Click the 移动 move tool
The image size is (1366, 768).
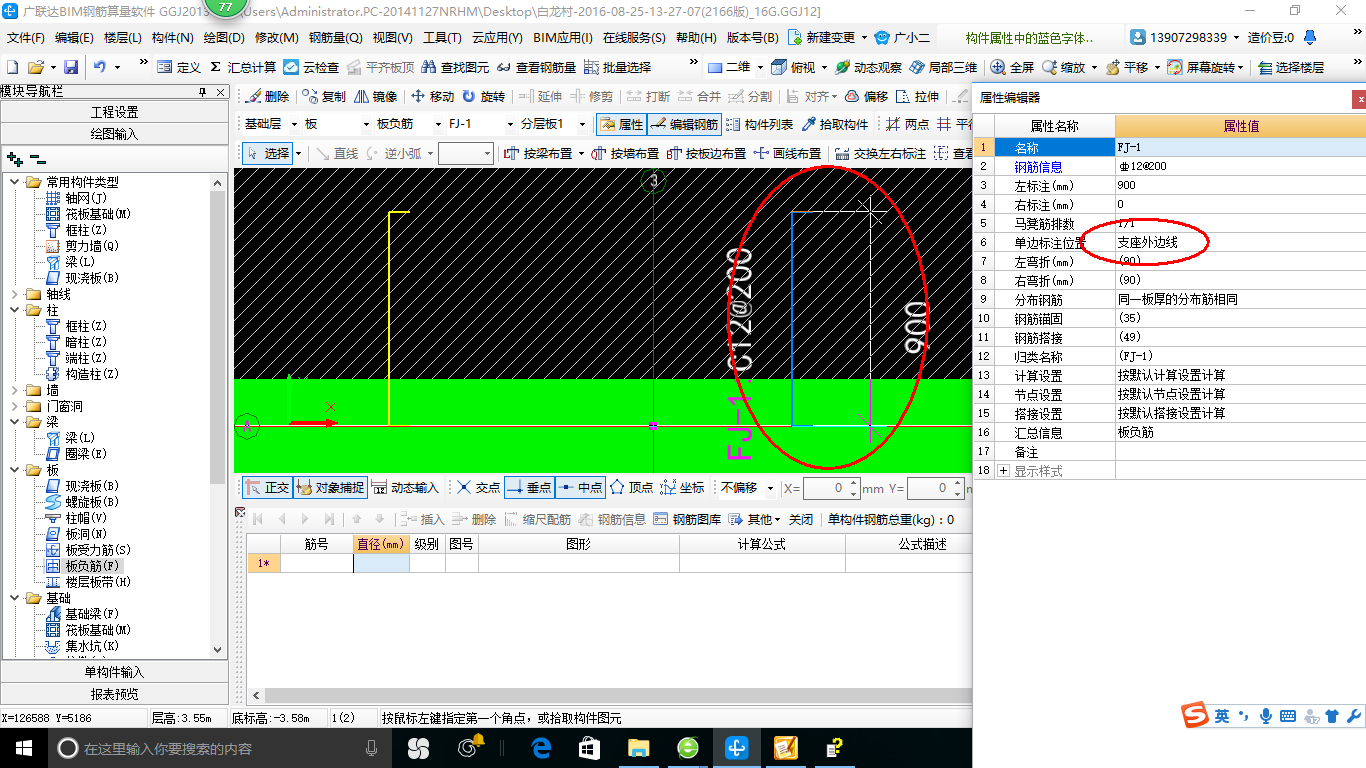click(x=432, y=96)
